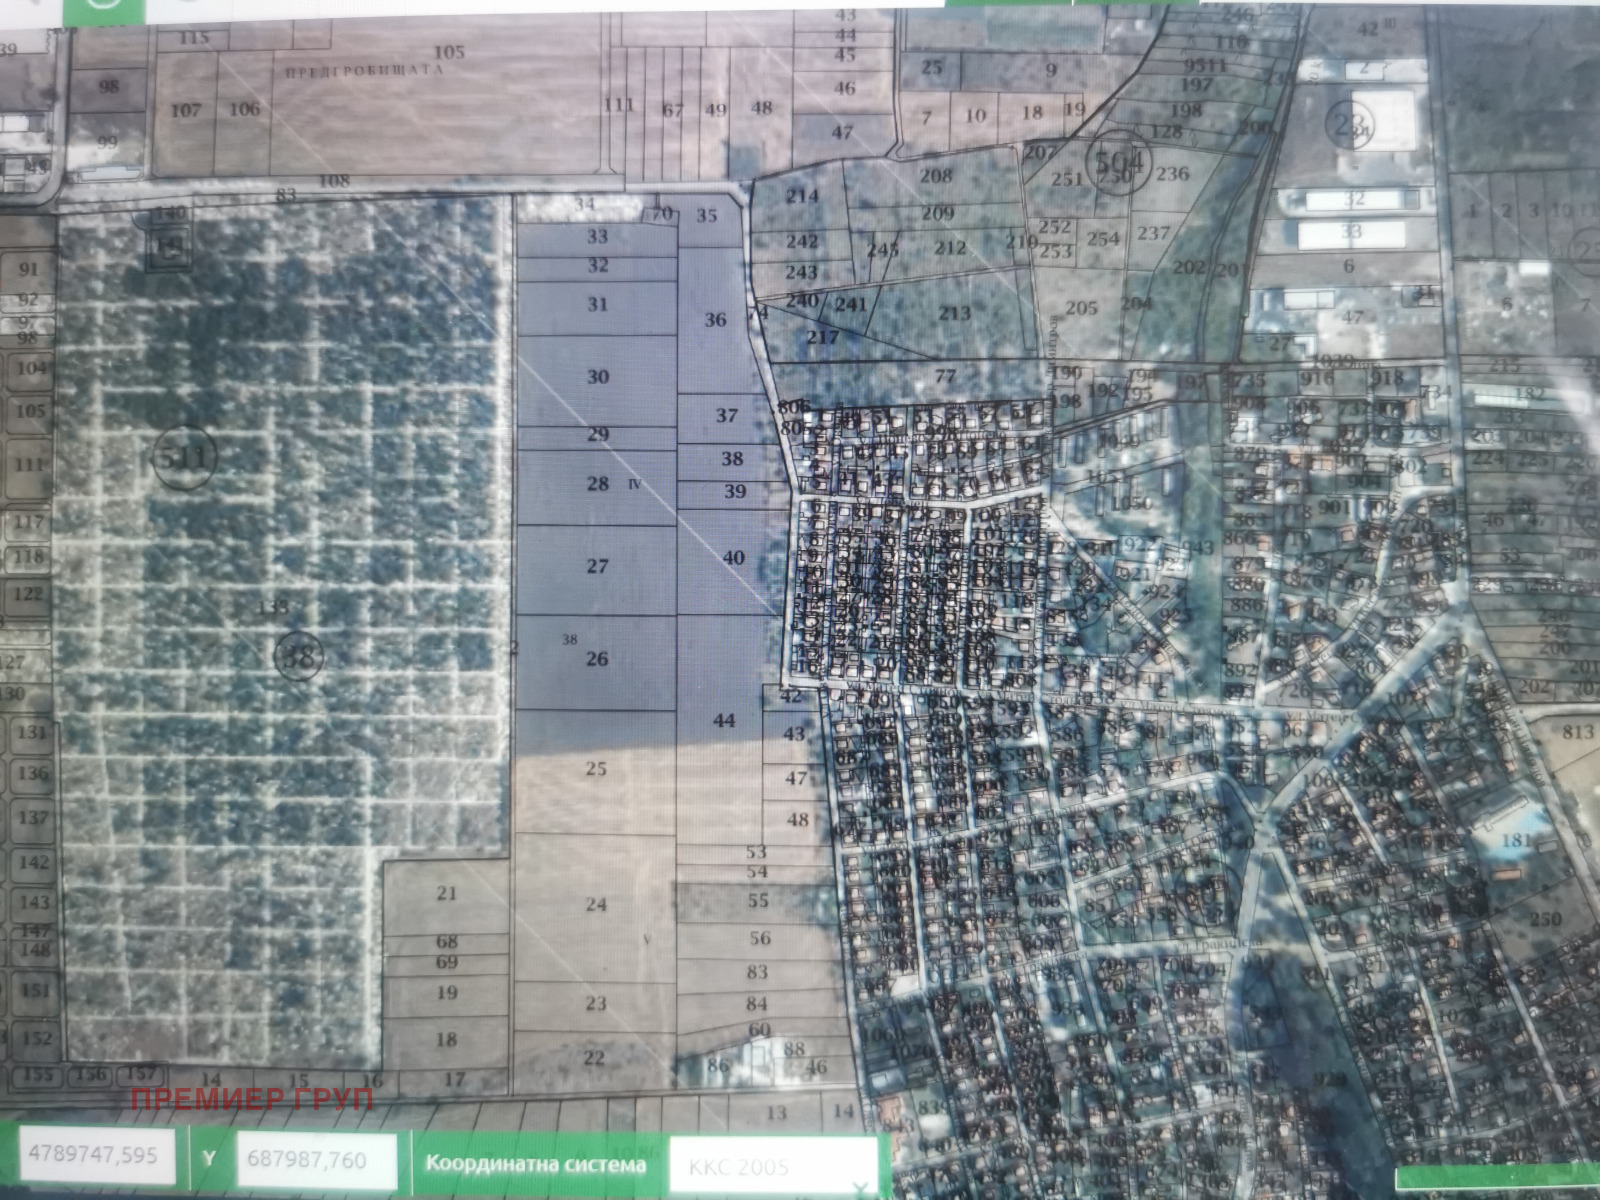
Task: Select parcel 26 in the shaded block
Action: point(597,659)
